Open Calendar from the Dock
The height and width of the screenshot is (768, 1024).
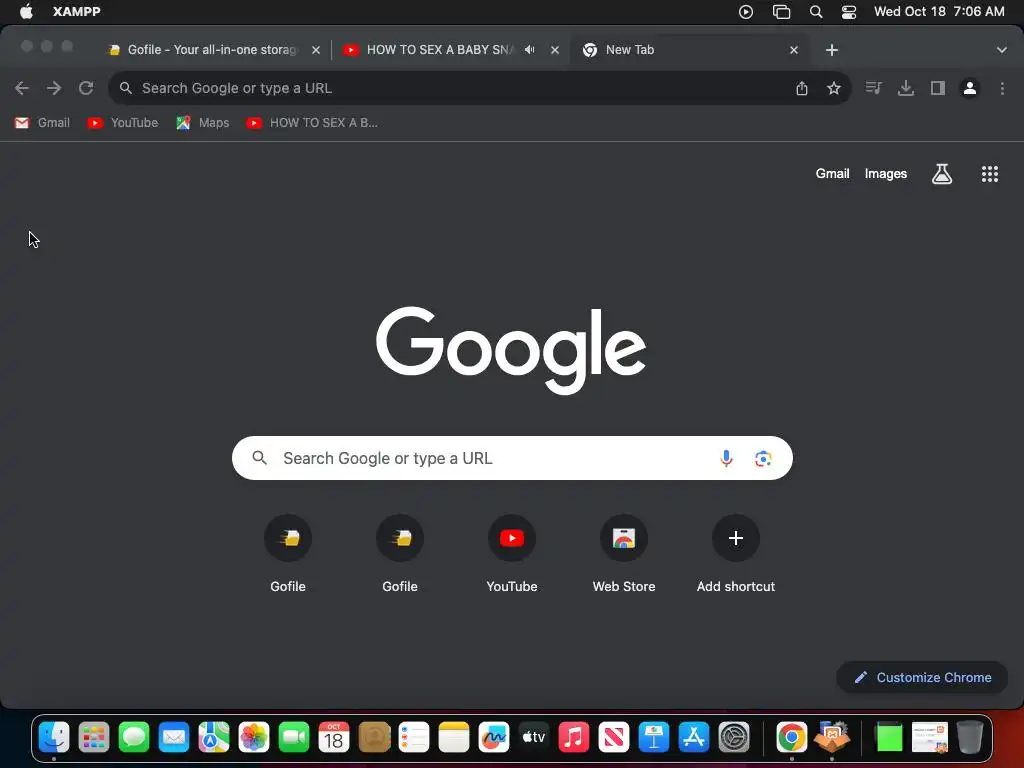tap(334, 738)
